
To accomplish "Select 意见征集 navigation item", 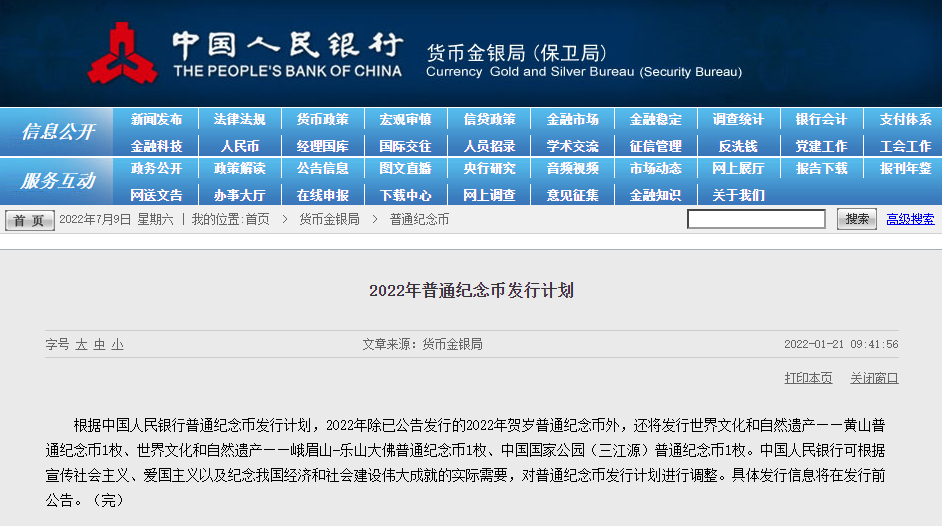I will tap(573, 195).
